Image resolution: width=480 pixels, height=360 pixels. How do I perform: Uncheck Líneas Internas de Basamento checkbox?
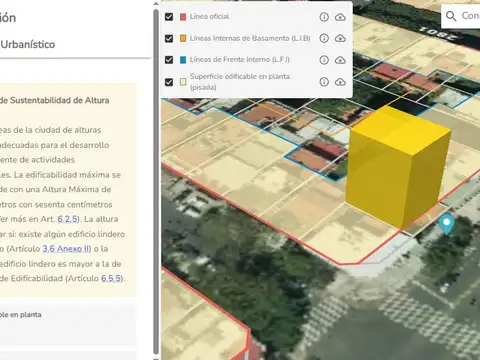coord(169,38)
